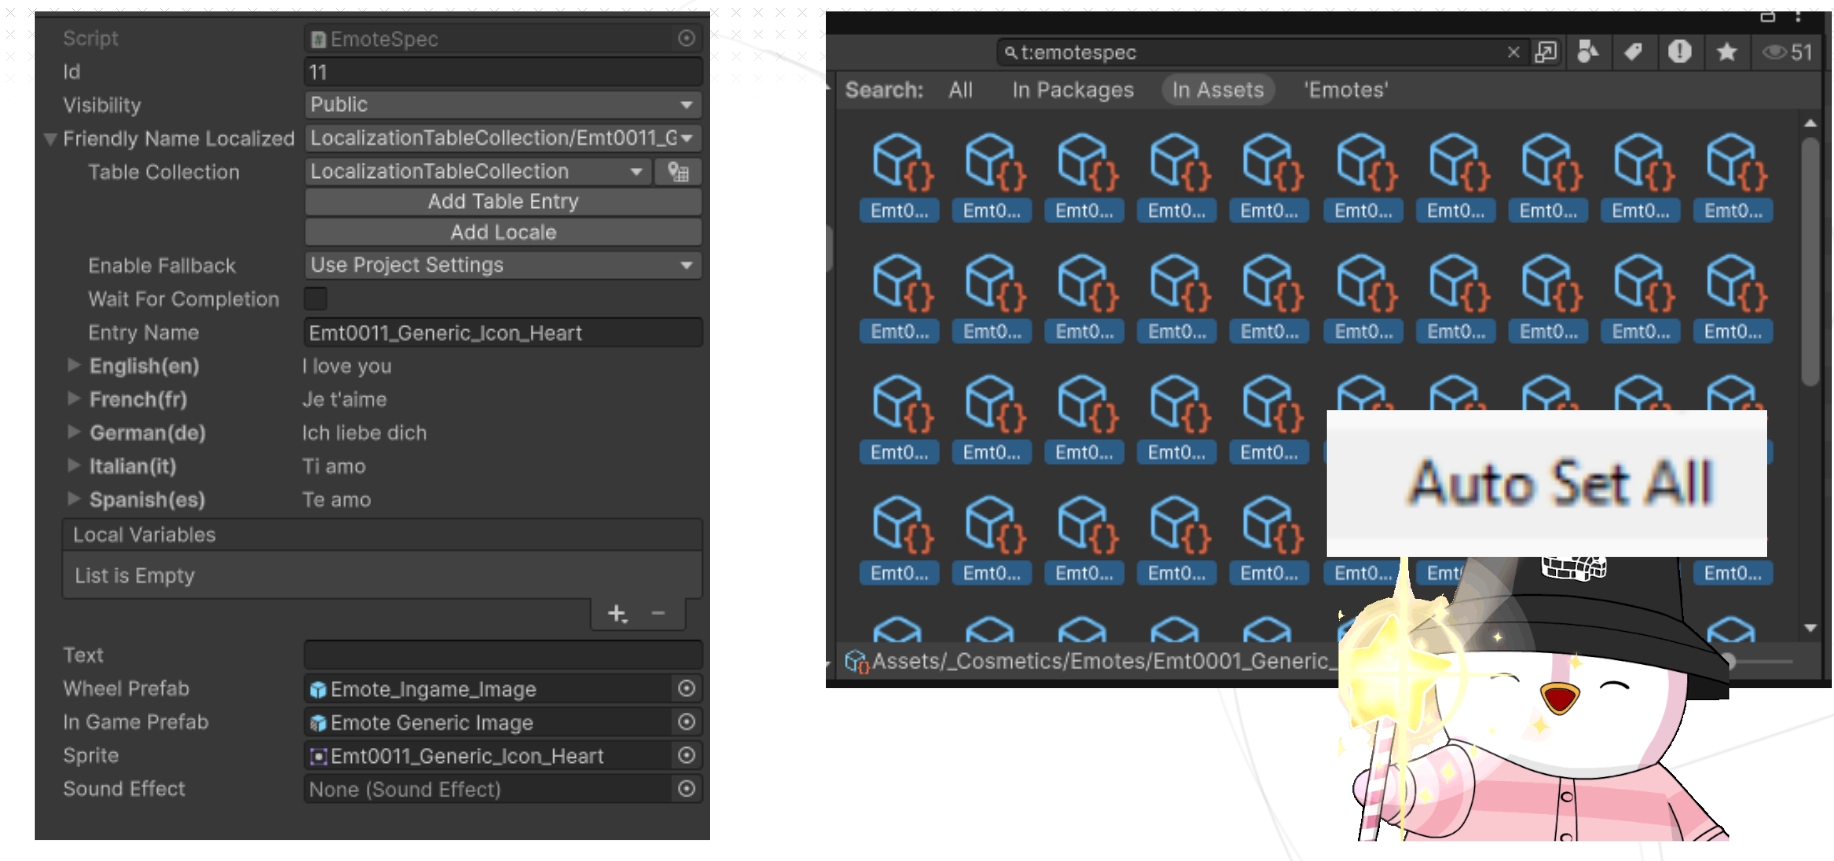Click the Id input field
The height and width of the screenshot is (861, 1834).
pos(502,72)
